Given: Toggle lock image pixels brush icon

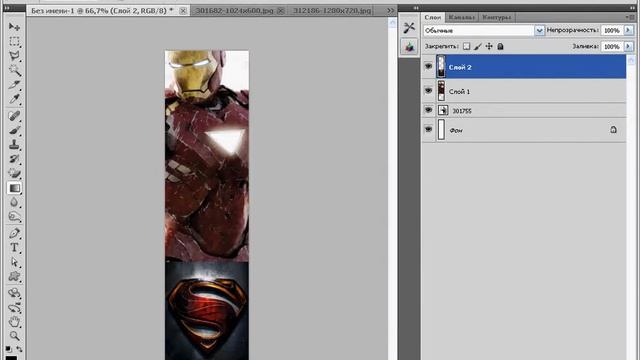Looking at the screenshot, I should coord(478,47).
